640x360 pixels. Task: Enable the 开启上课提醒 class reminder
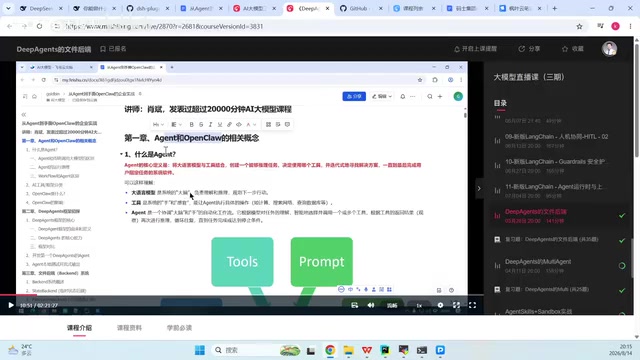[x=476, y=49]
